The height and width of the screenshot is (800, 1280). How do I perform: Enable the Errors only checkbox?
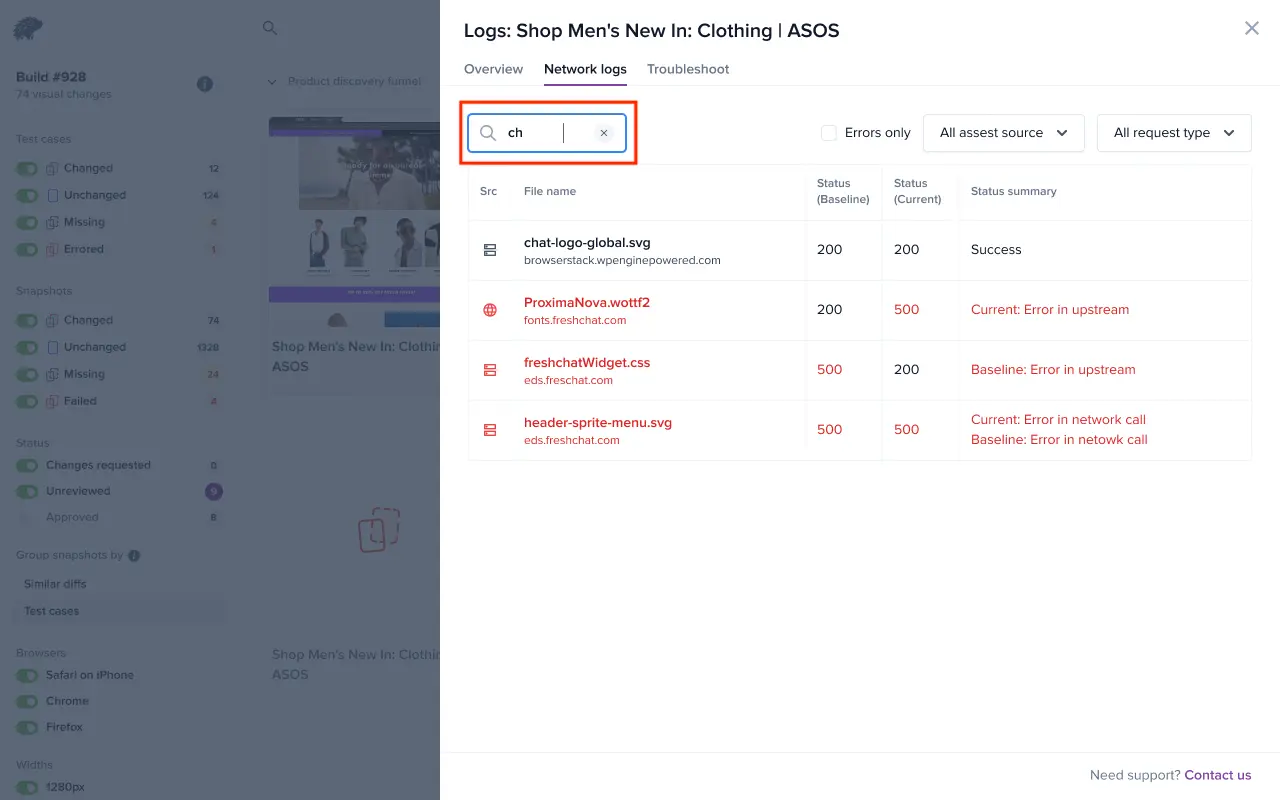(828, 133)
